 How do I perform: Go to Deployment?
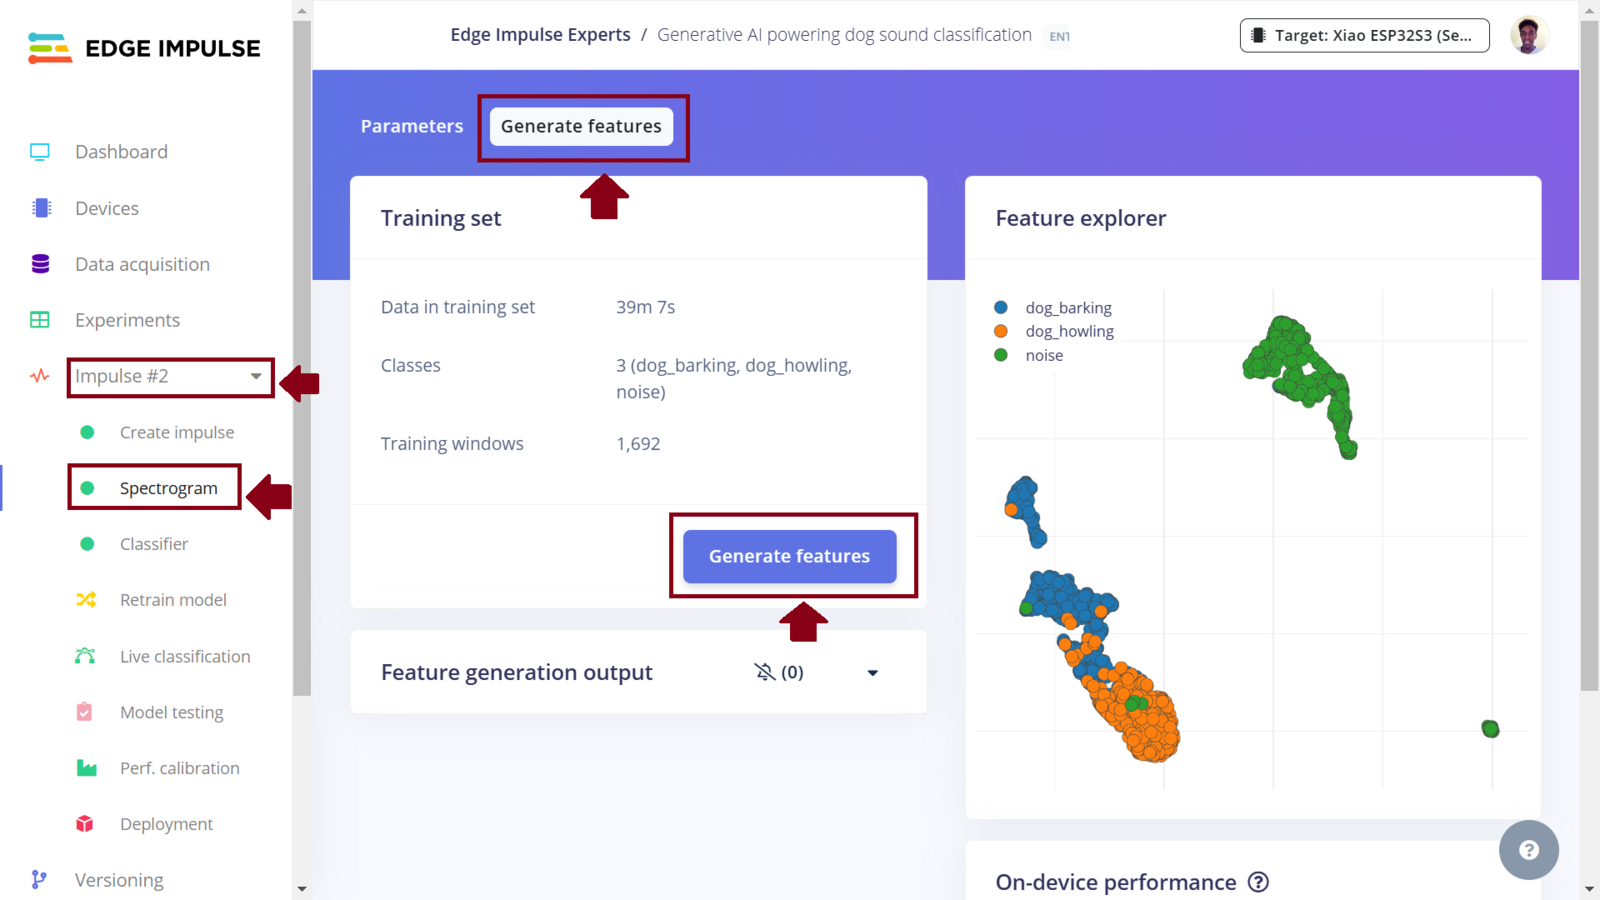tap(166, 824)
